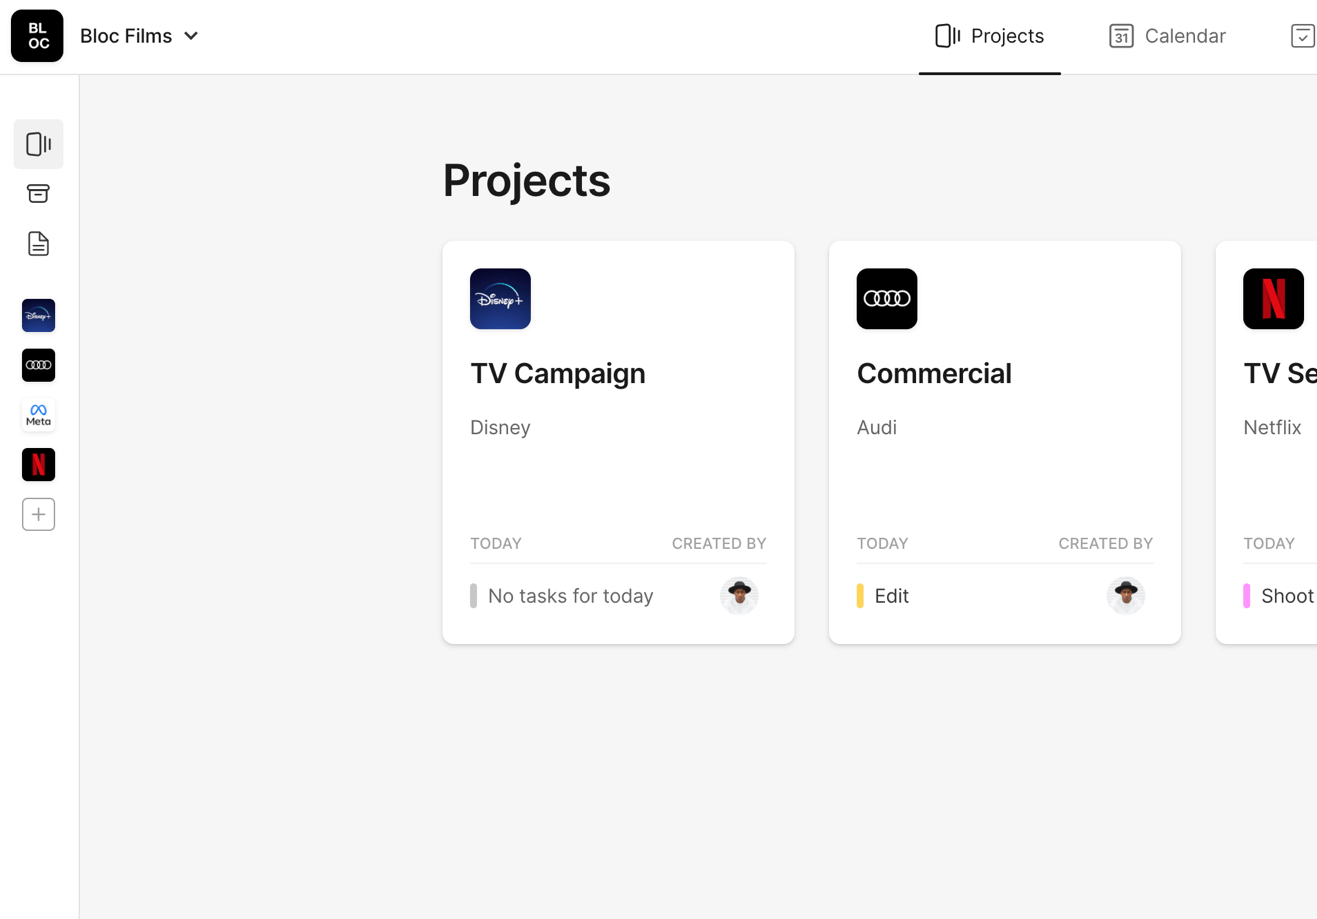Open the Audi project from sidebar
Screen dimensions: 1317x919
(x=38, y=366)
